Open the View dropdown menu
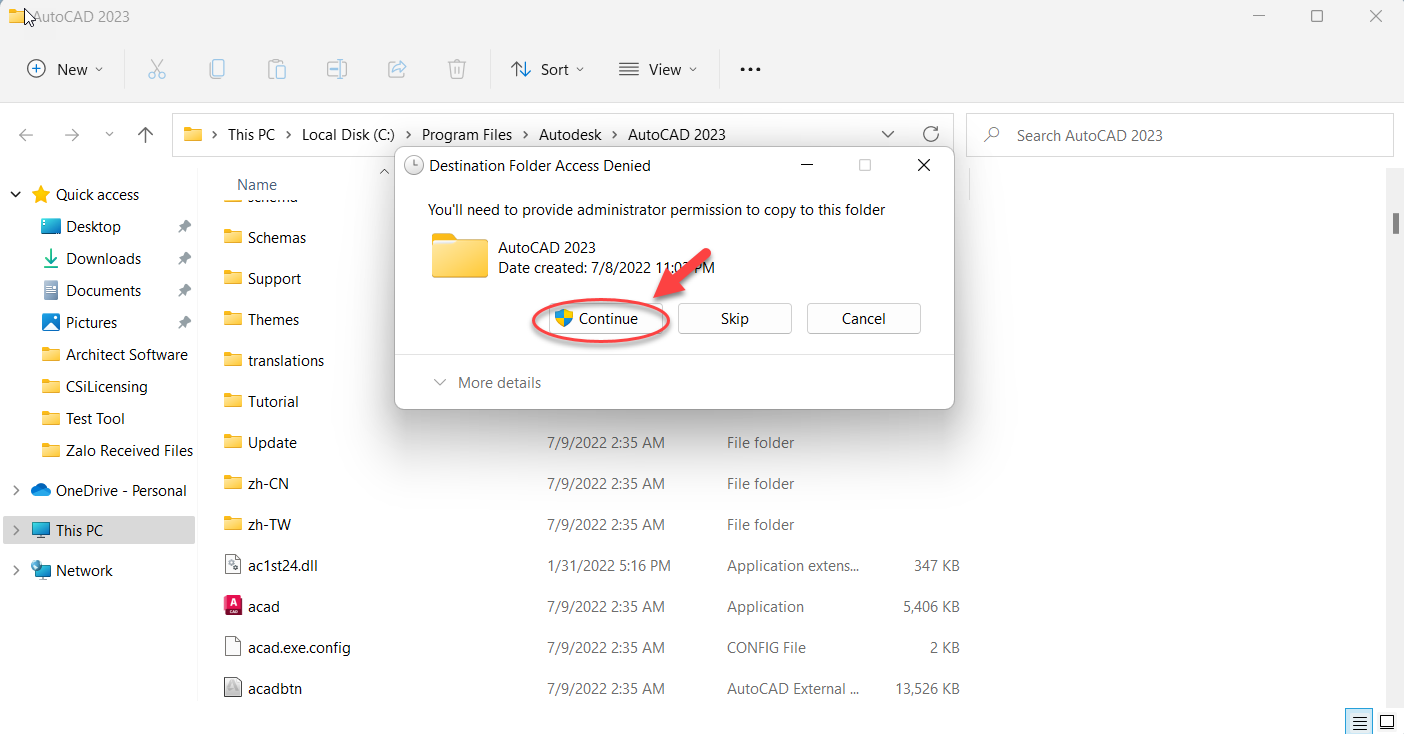The width and height of the screenshot is (1404, 734). (x=658, y=69)
